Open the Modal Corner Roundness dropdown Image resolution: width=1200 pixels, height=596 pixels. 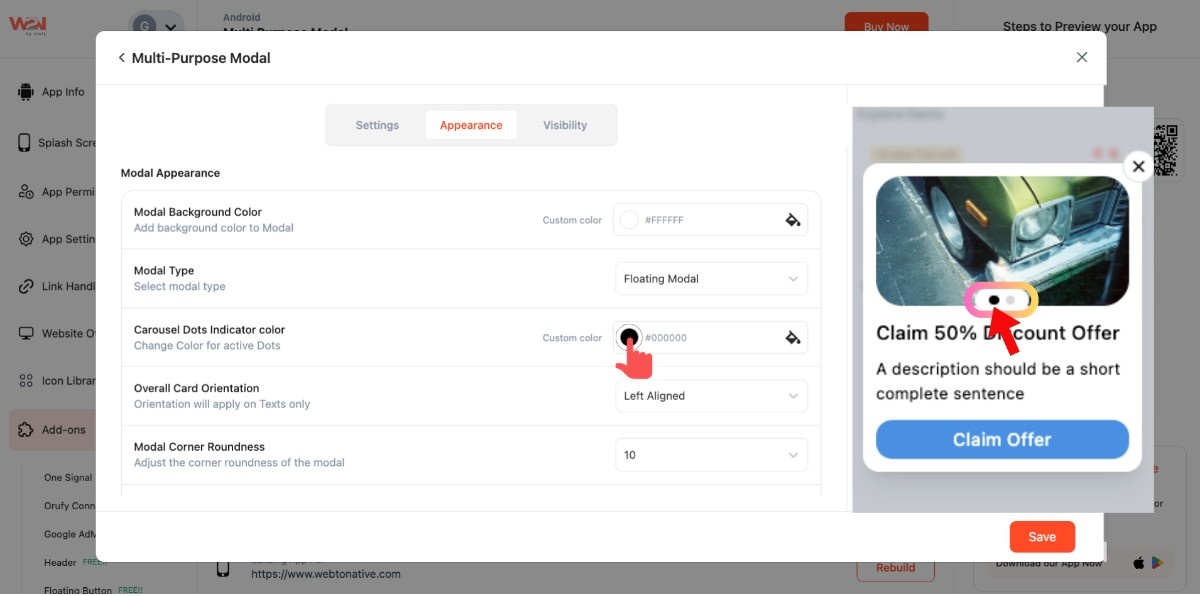click(x=710, y=455)
